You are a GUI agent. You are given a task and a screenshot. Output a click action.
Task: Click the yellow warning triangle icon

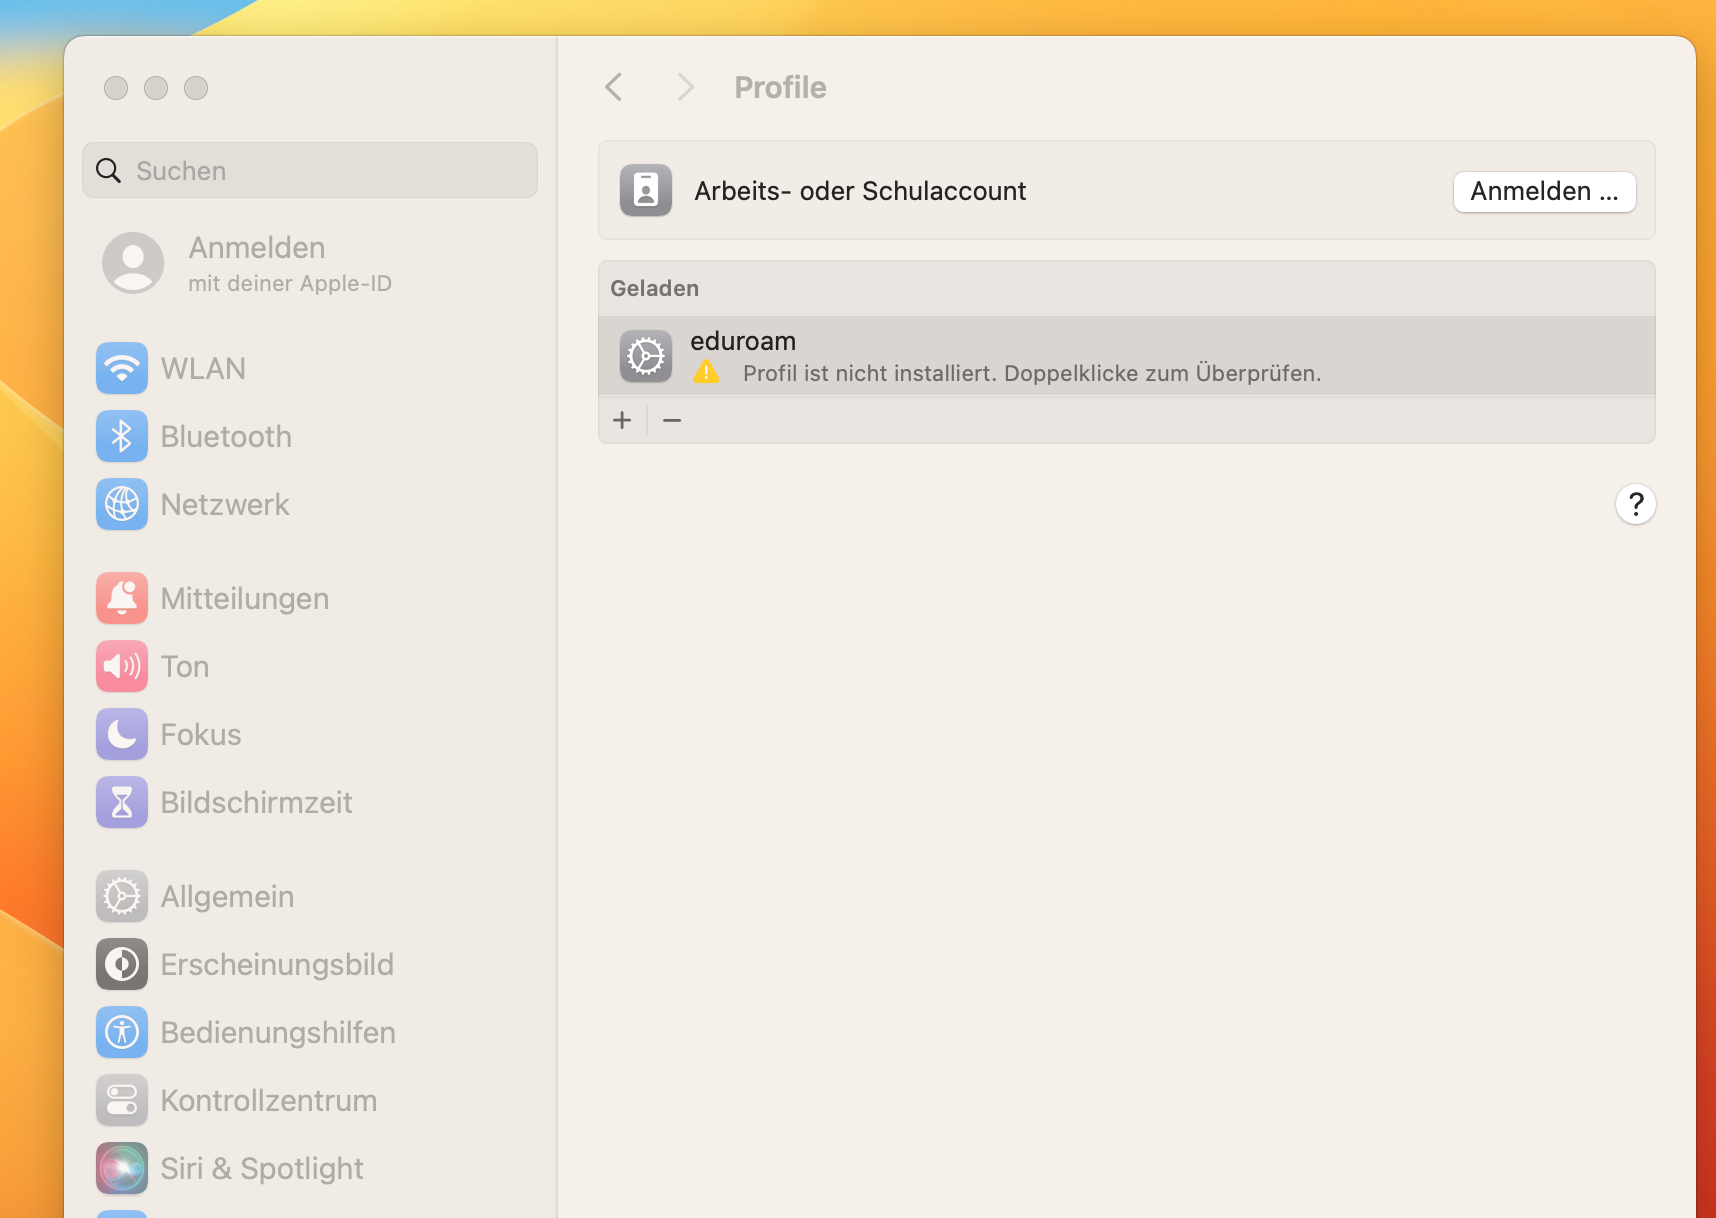click(706, 372)
